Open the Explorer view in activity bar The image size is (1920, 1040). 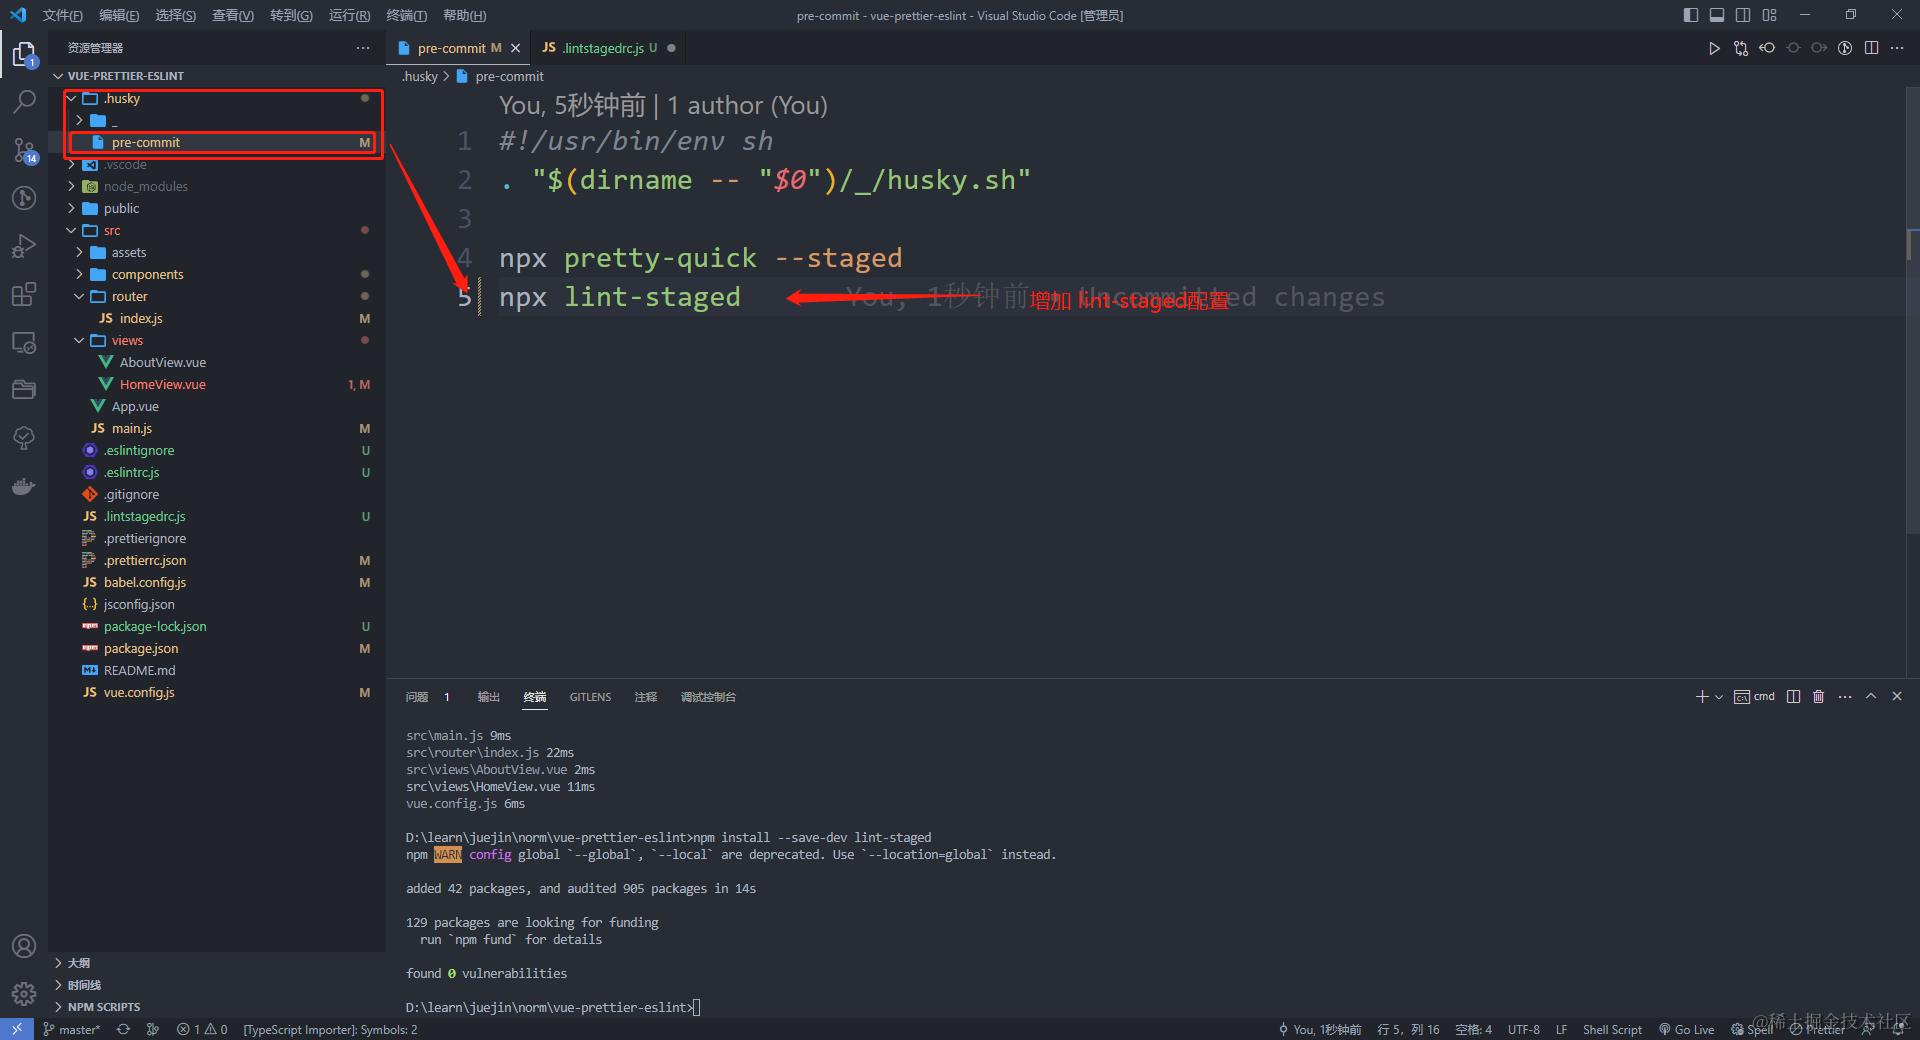(x=24, y=54)
